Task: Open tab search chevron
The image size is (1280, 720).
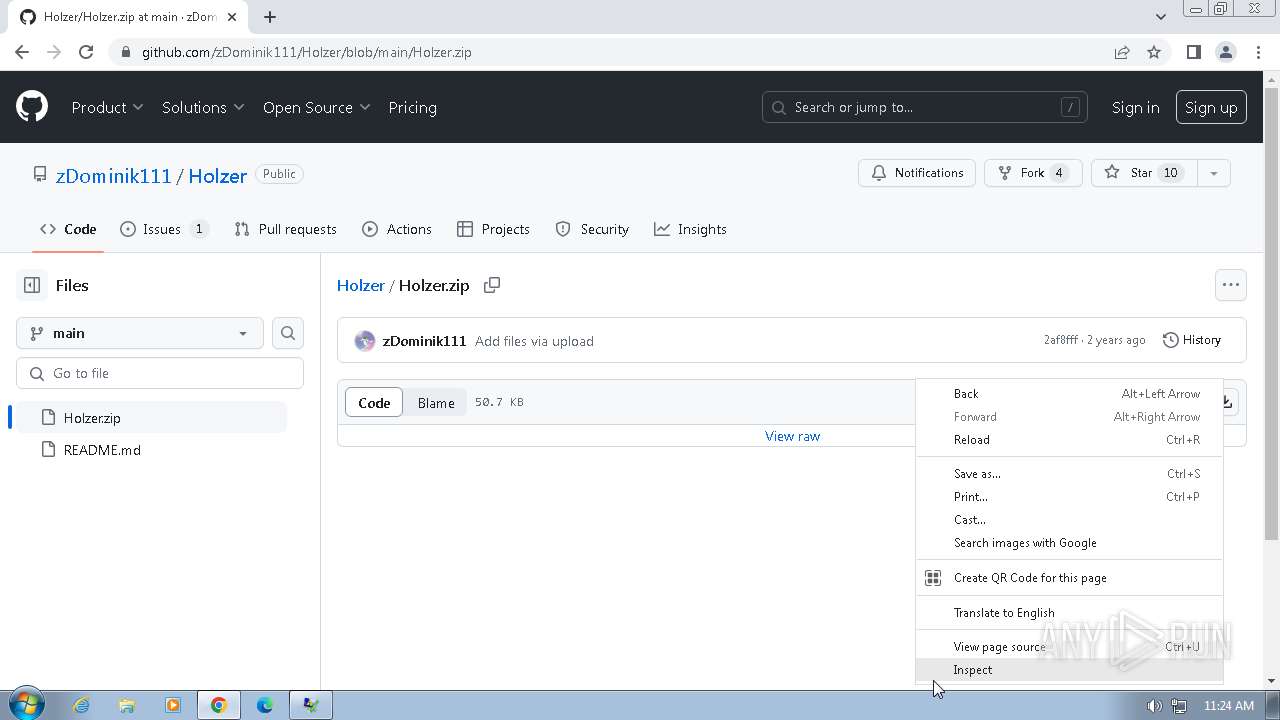Action: pos(1161,17)
